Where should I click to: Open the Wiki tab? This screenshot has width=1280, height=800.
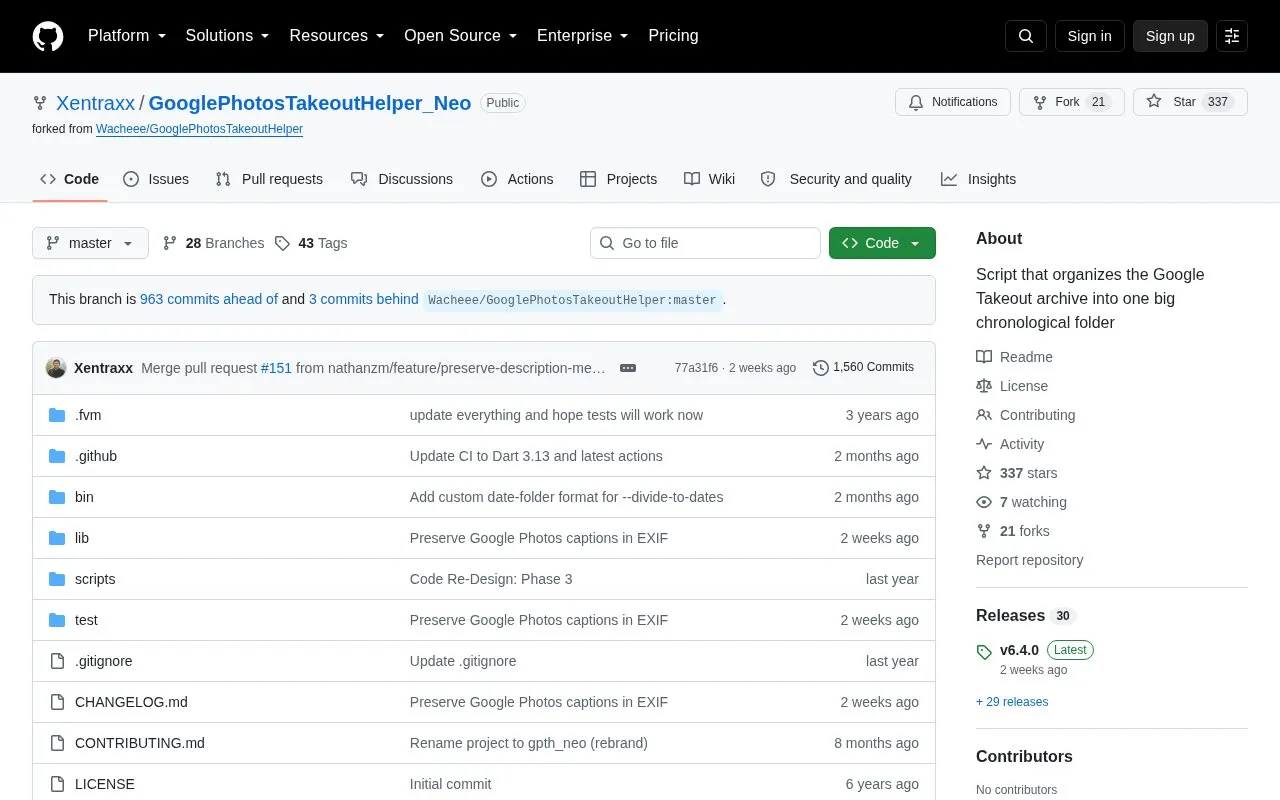710,179
